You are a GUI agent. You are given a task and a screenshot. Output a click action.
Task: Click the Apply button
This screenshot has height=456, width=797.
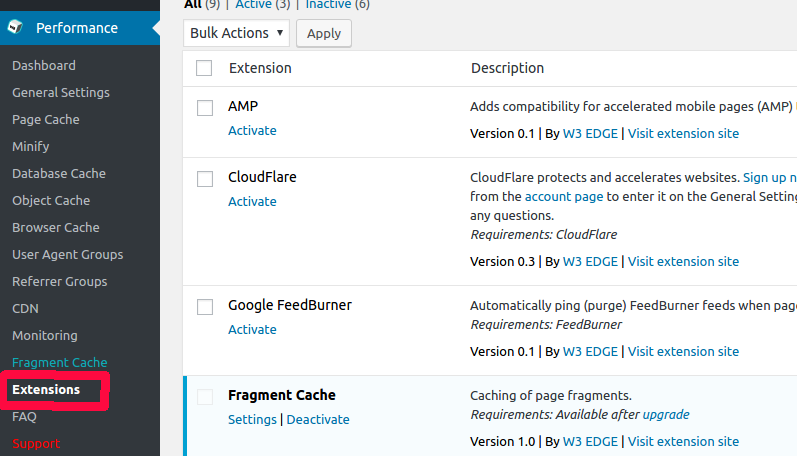pyautogui.click(x=324, y=34)
